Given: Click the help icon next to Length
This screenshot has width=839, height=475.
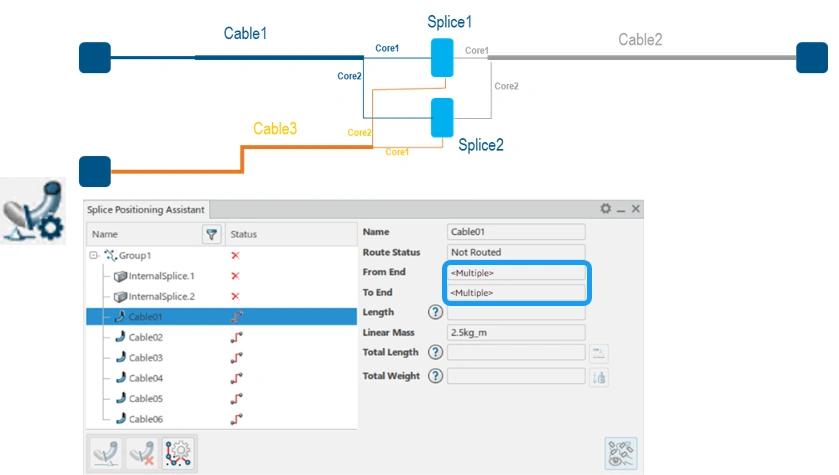Looking at the screenshot, I should 436,312.
